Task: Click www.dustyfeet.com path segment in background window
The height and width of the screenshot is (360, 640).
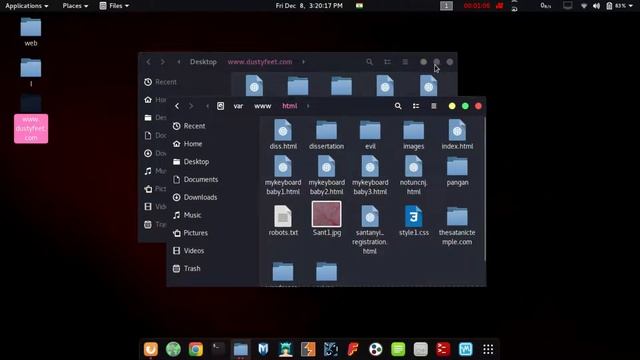Action: pos(260,62)
